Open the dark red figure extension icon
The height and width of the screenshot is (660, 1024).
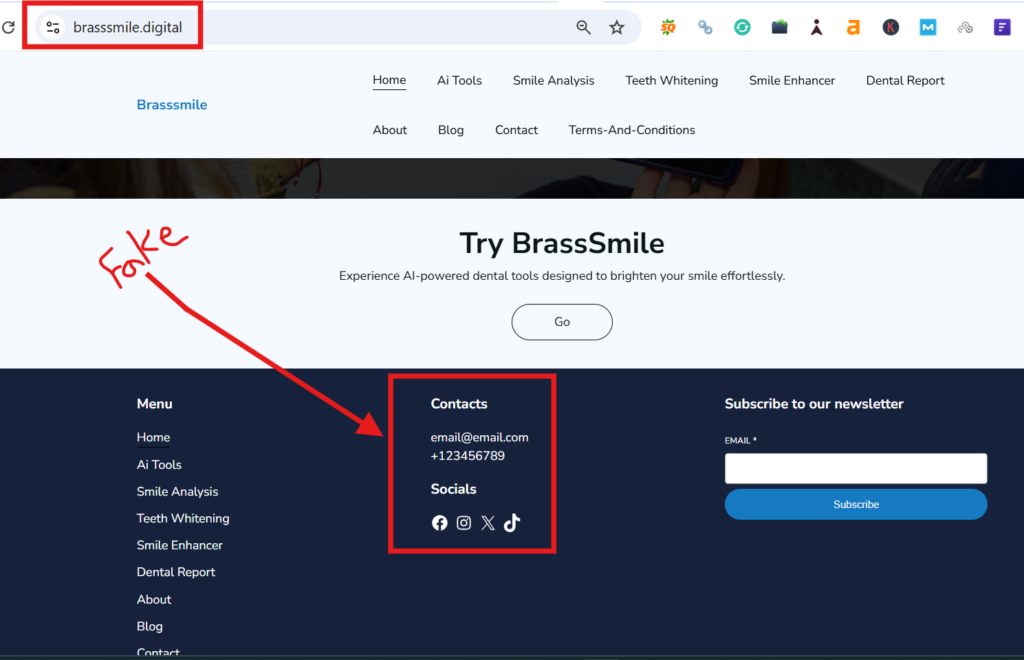(x=816, y=27)
